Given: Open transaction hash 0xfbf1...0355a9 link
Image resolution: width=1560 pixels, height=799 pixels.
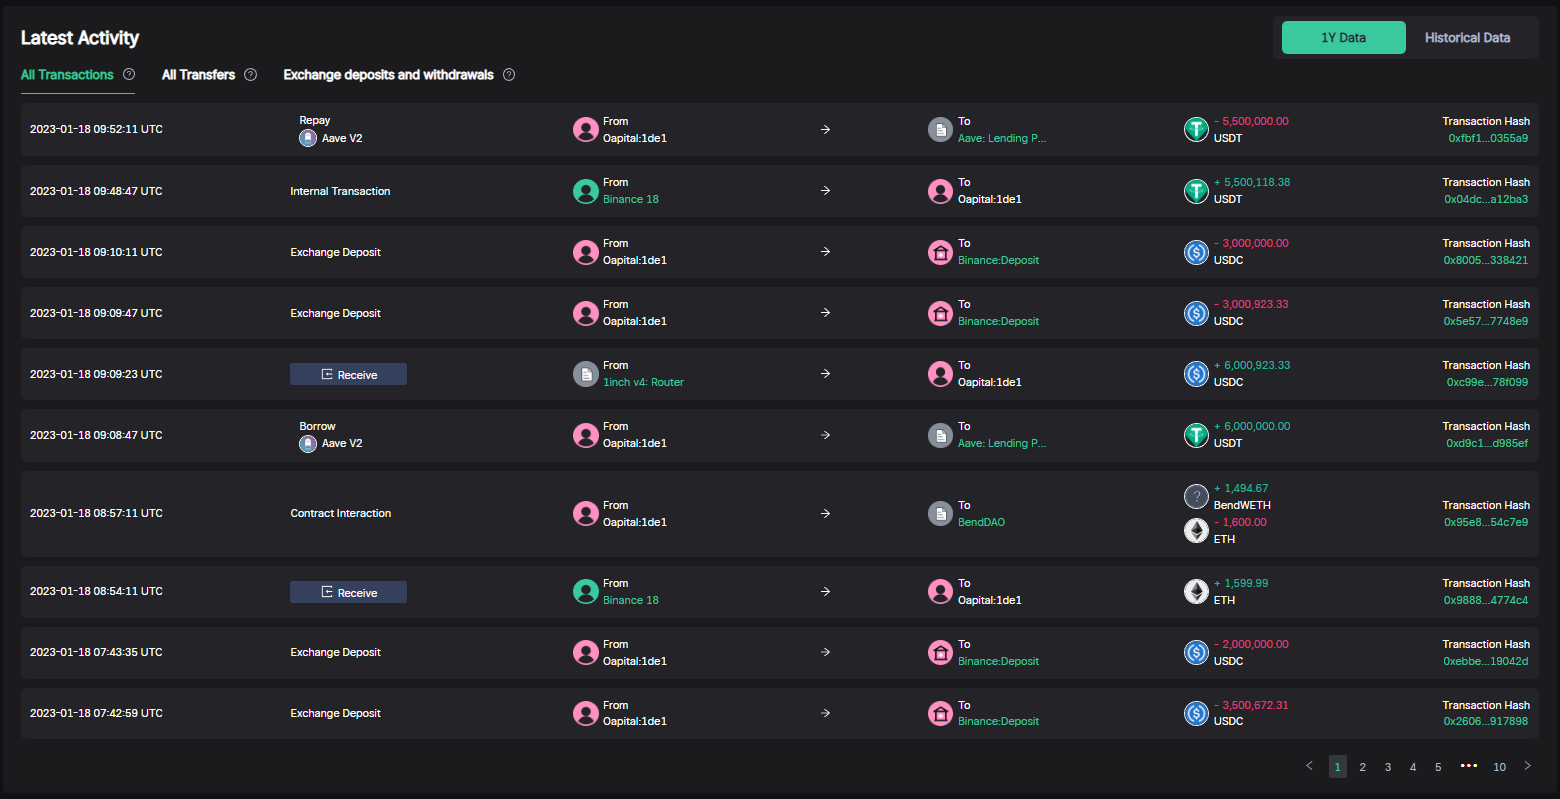Looking at the screenshot, I should (x=1487, y=138).
